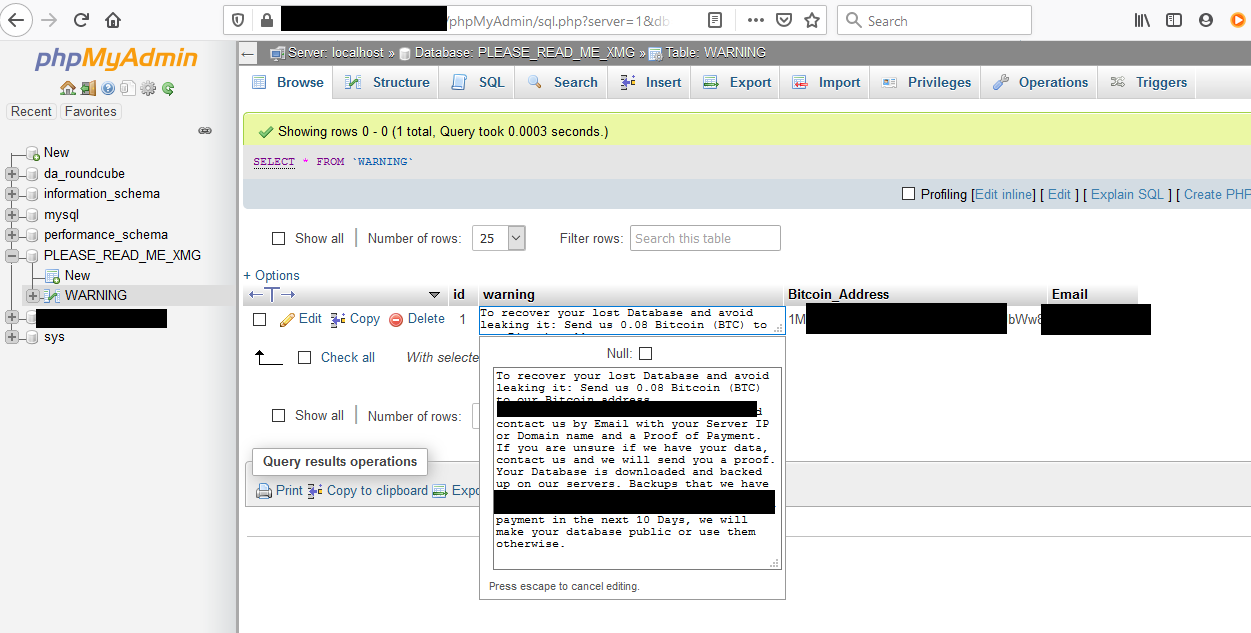Screen dimensions: 1251x633
Task: Go back with browser back arrow
Action: tap(18, 20)
